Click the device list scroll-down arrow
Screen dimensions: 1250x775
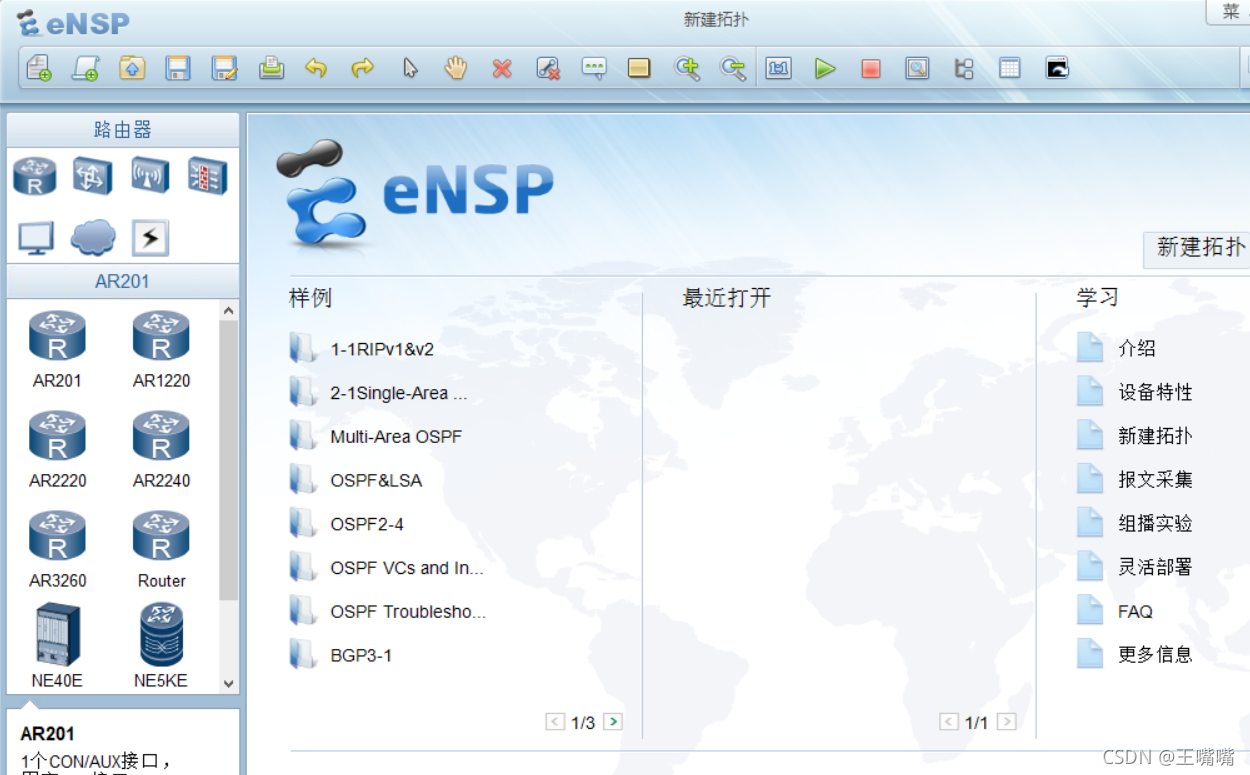229,685
